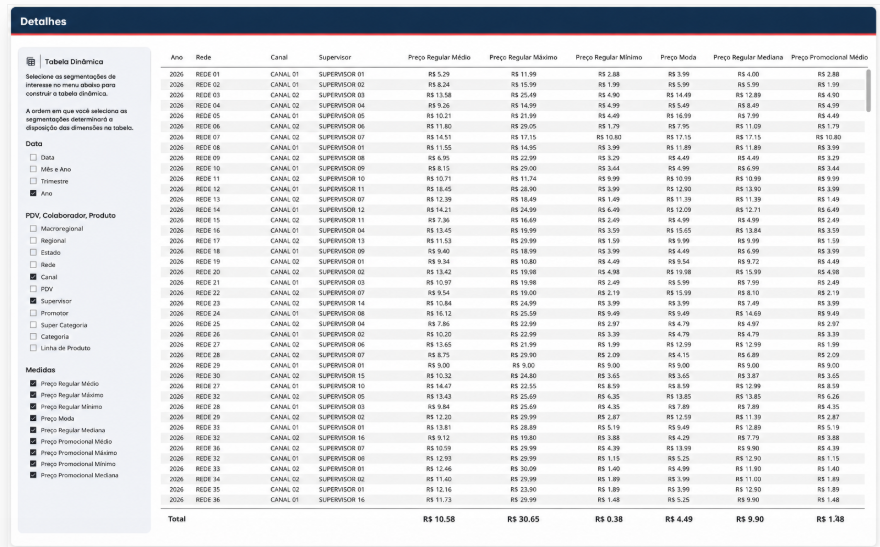Image resolution: width=880 pixels, height=547 pixels.
Task: Enable the Promotor checkbox
Action: tap(33, 313)
